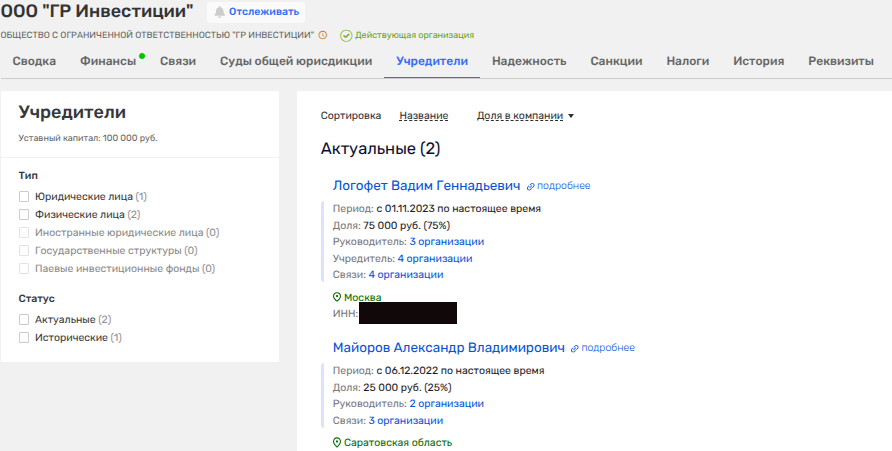Viewport: 892px width, 451px height.
Task: Open the Доля в компании sort dropdown
Action: coord(526,116)
